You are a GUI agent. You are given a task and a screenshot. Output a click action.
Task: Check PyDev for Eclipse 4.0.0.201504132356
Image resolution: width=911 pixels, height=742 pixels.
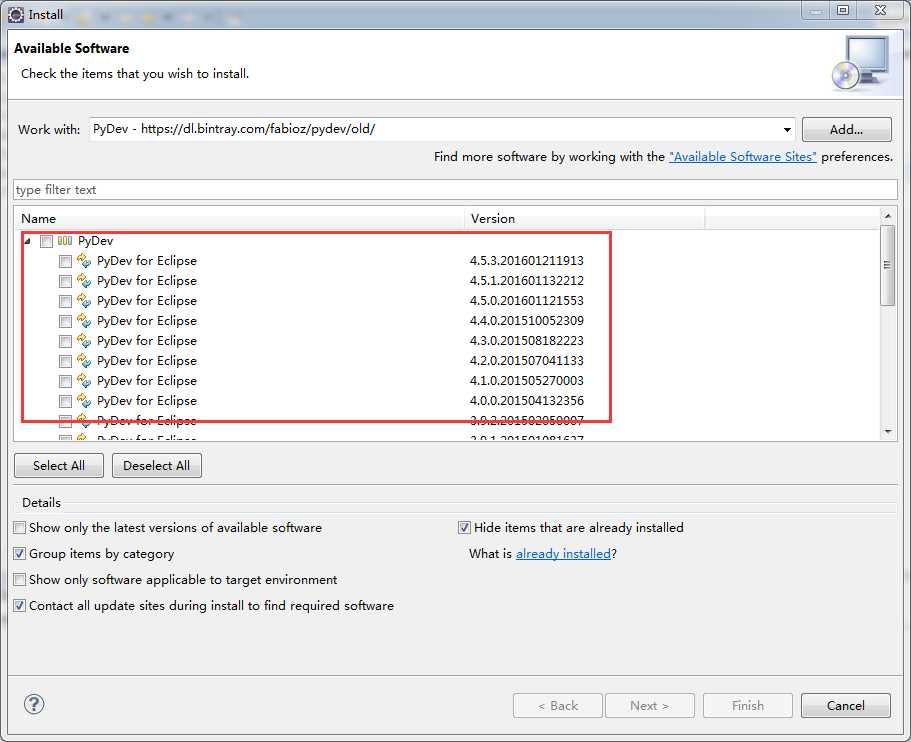tap(65, 402)
